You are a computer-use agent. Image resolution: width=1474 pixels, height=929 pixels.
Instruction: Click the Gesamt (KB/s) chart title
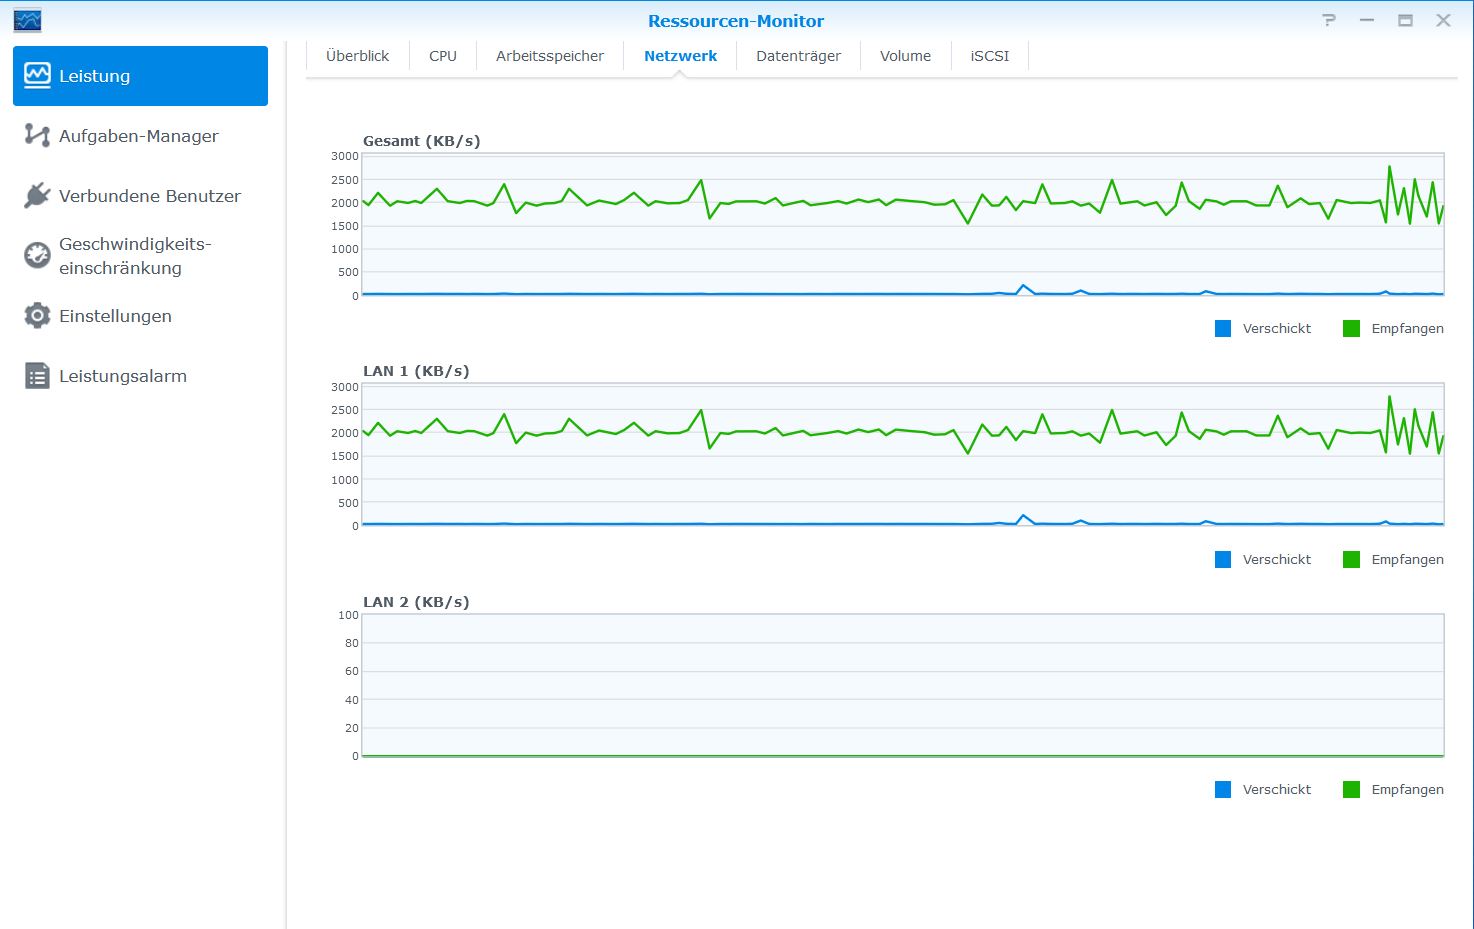point(421,141)
